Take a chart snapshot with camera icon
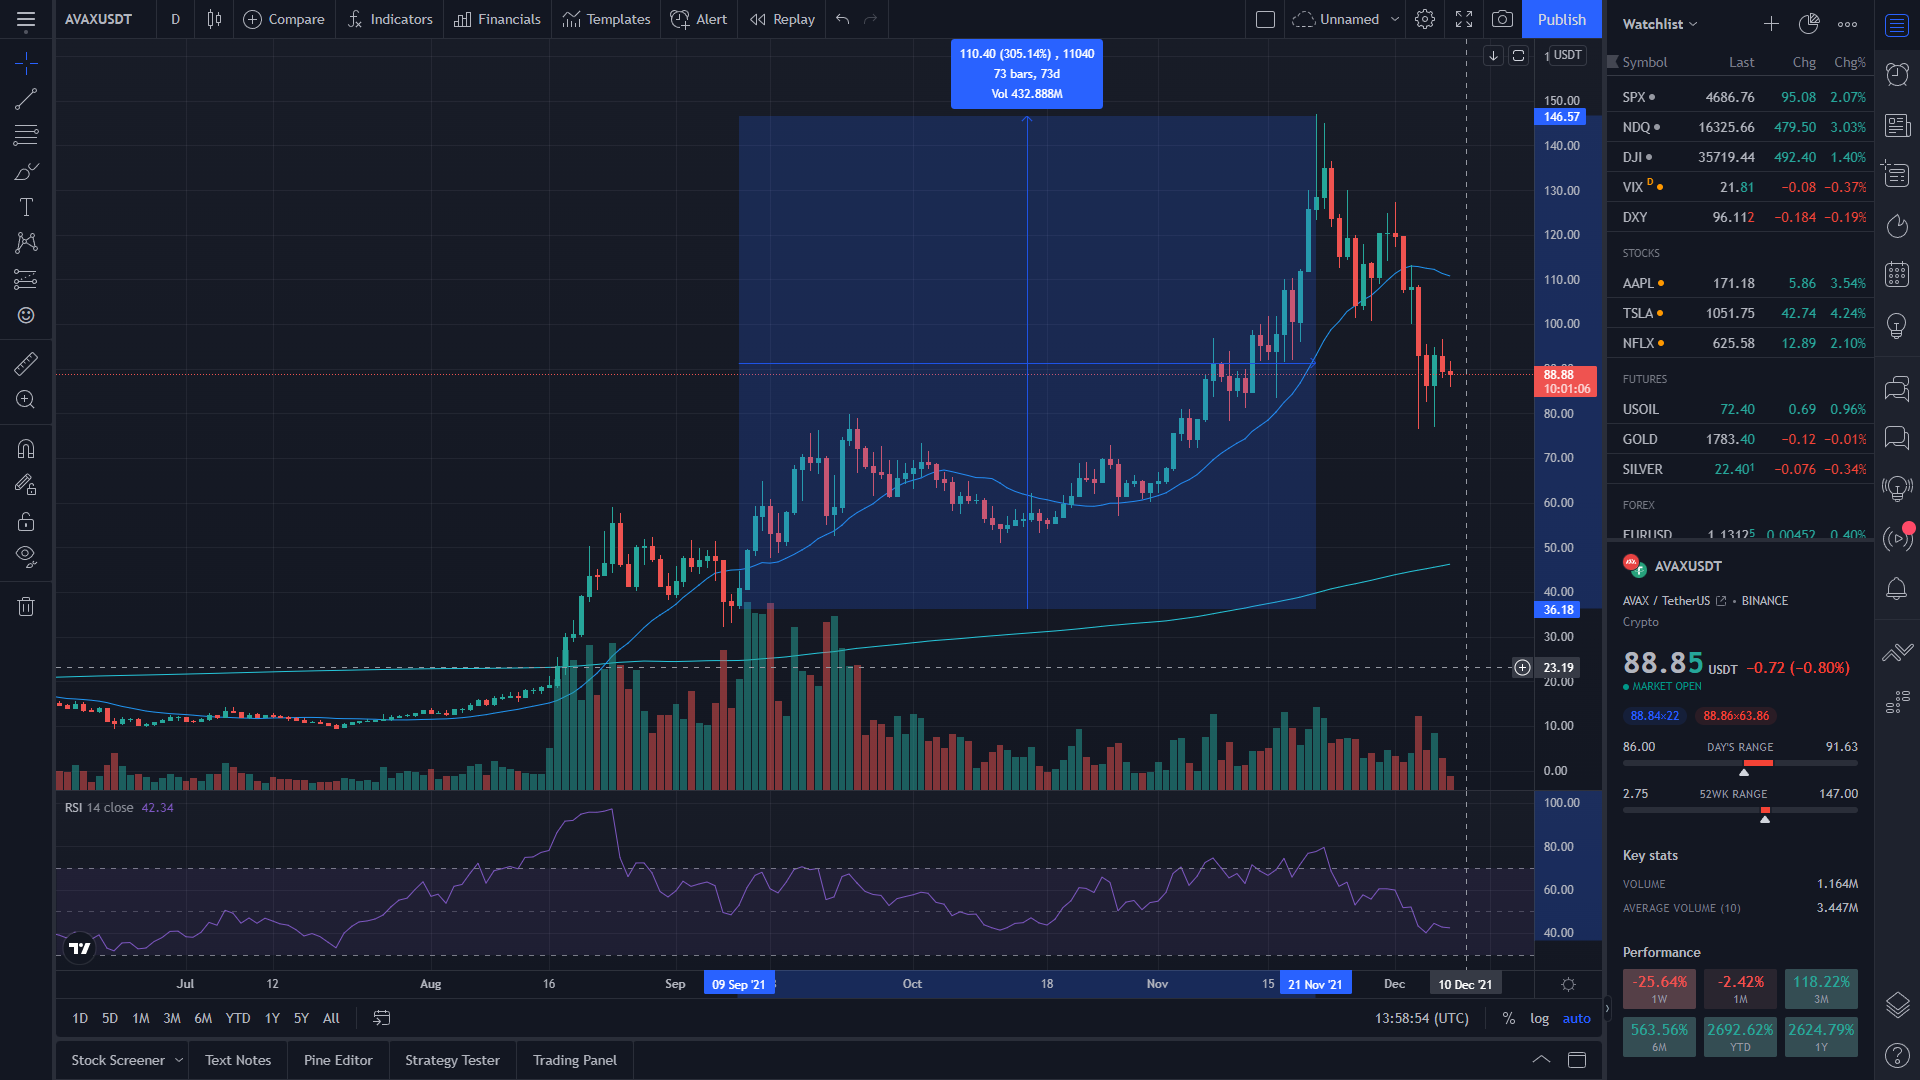This screenshot has width=1920, height=1080. click(1502, 19)
